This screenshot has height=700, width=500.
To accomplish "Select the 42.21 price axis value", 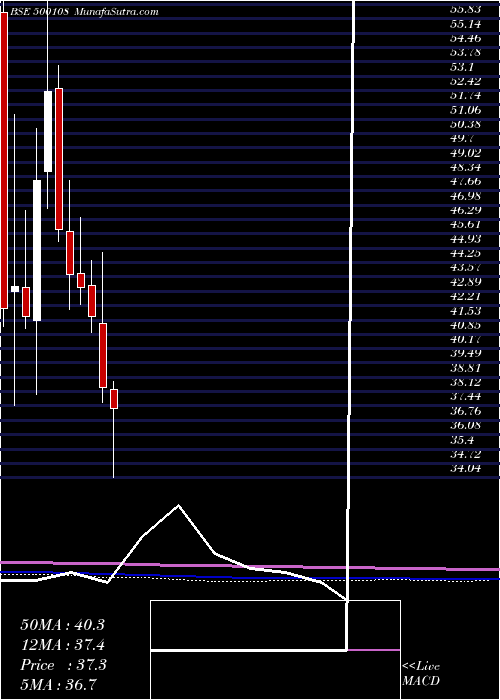I will [464, 296].
